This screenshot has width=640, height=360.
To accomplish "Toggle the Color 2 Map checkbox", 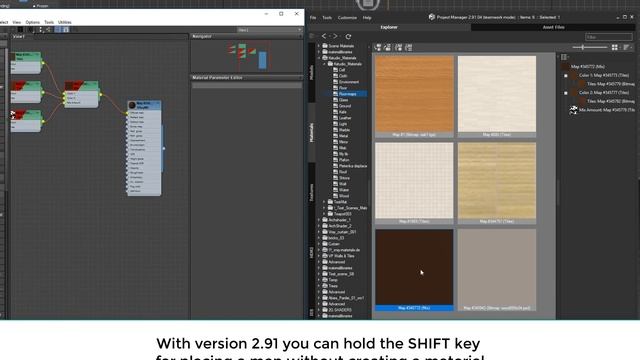I will click(x=566, y=93).
